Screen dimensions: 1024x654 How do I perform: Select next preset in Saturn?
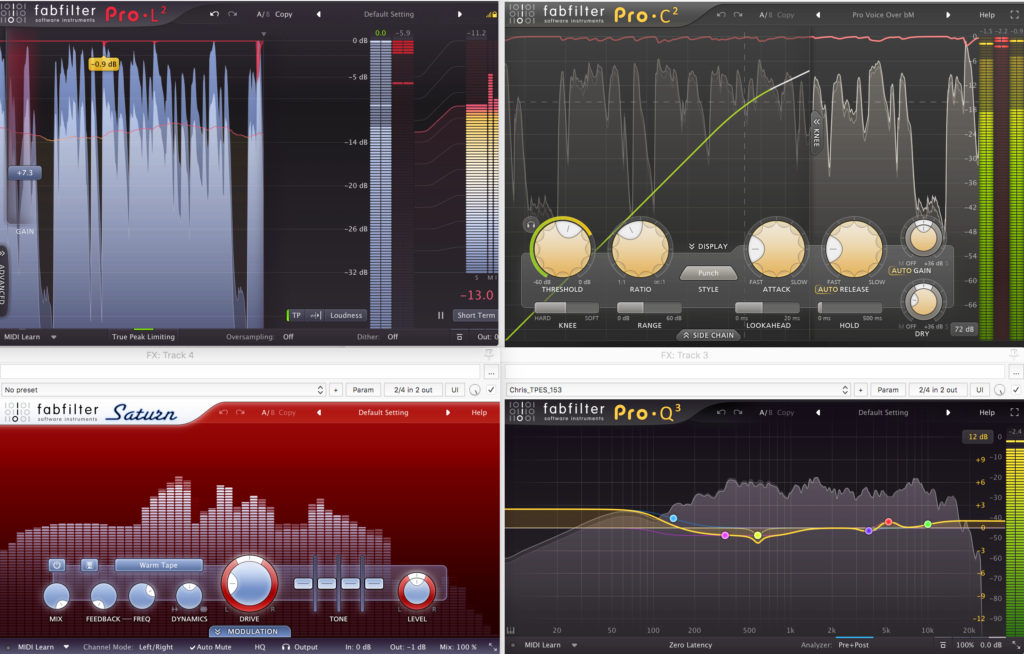pos(448,412)
